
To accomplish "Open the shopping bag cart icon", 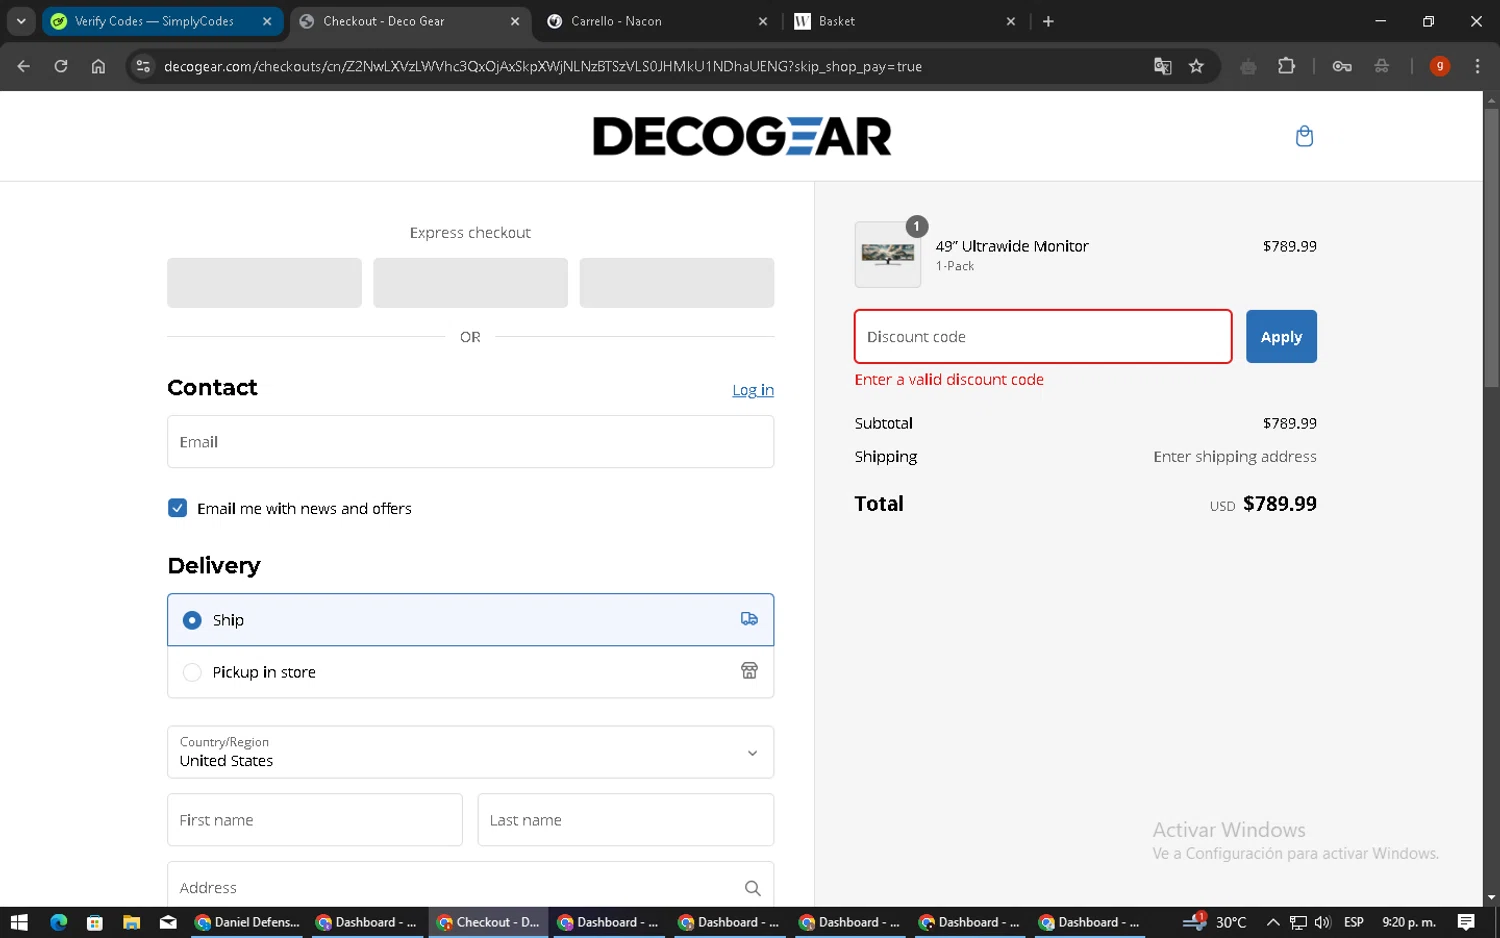I will [x=1304, y=136].
